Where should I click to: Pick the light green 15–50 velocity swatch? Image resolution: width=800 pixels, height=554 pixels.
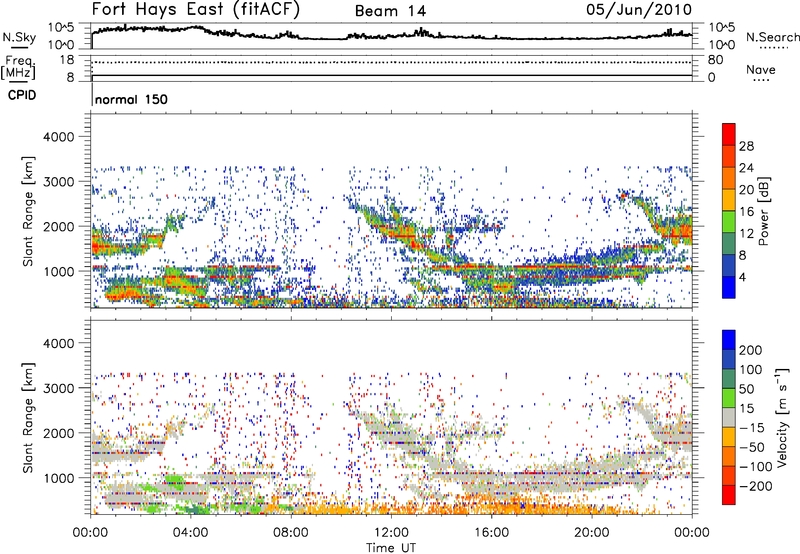coord(729,398)
